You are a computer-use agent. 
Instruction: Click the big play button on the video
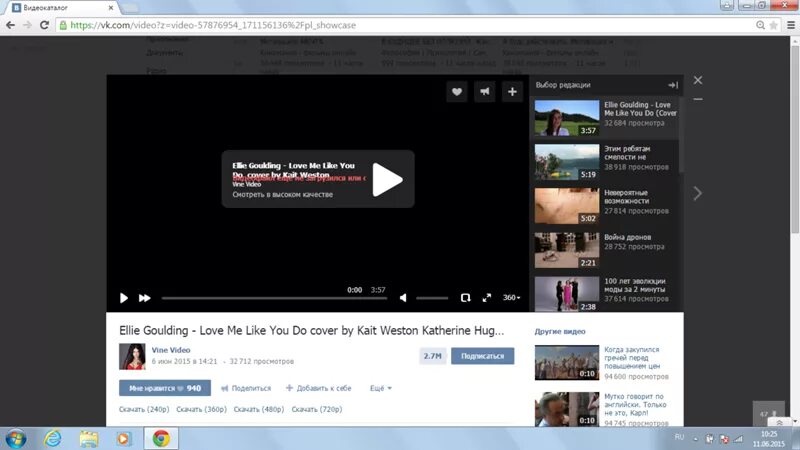[387, 179]
